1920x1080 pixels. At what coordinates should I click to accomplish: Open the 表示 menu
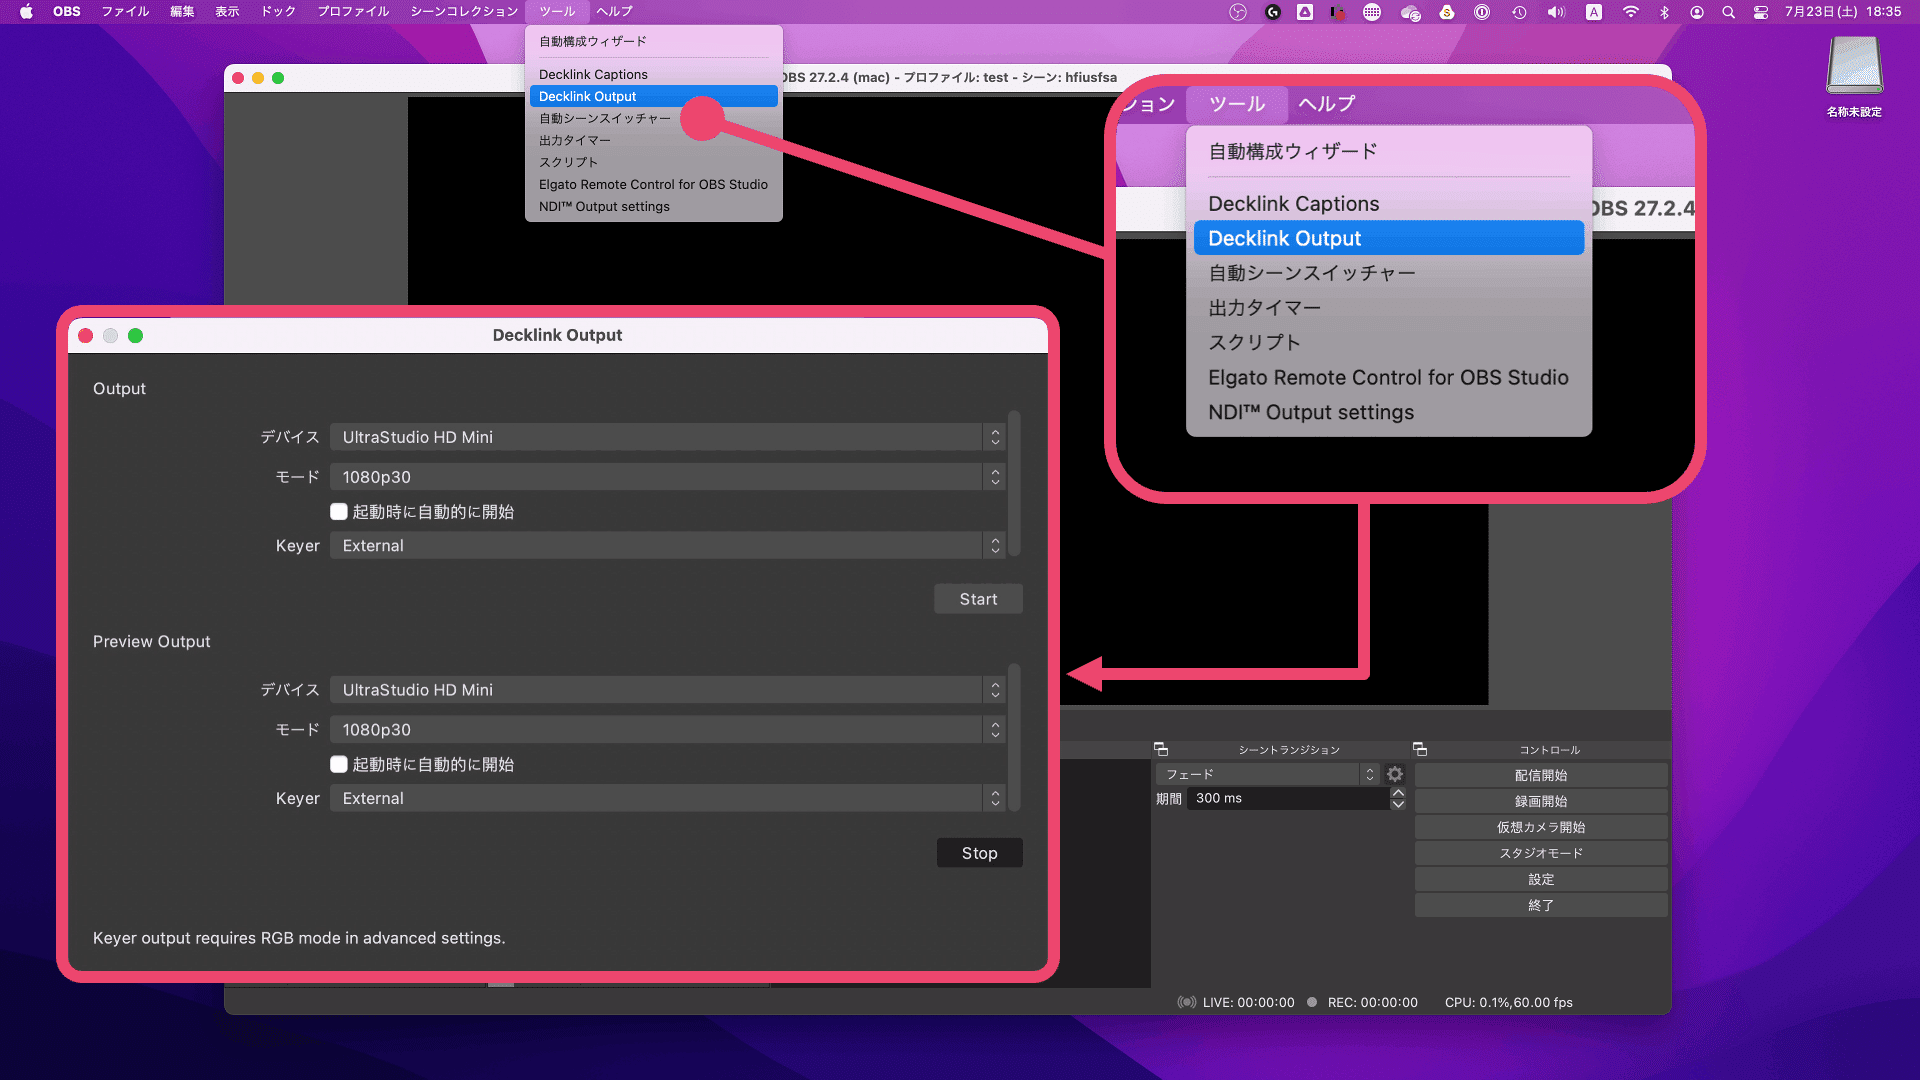227,12
